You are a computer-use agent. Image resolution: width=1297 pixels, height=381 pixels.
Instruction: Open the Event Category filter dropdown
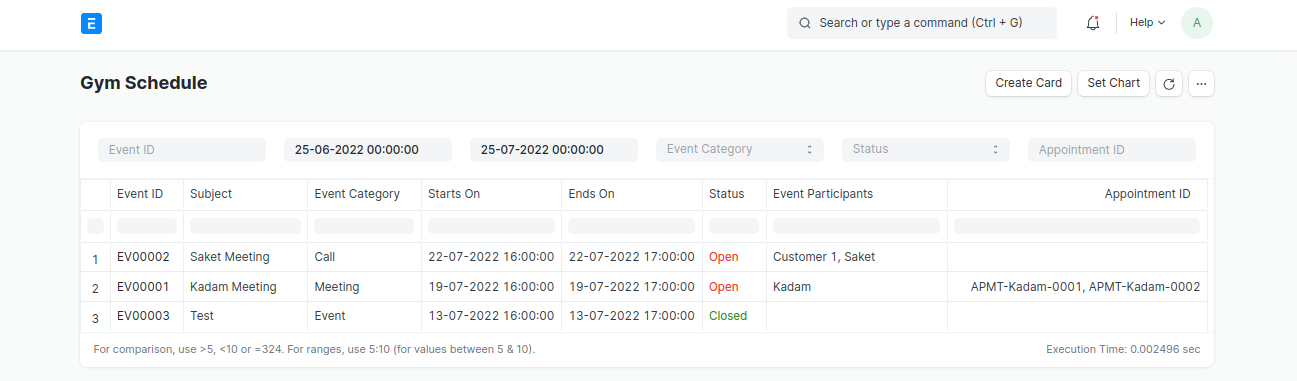pyautogui.click(x=740, y=150)
